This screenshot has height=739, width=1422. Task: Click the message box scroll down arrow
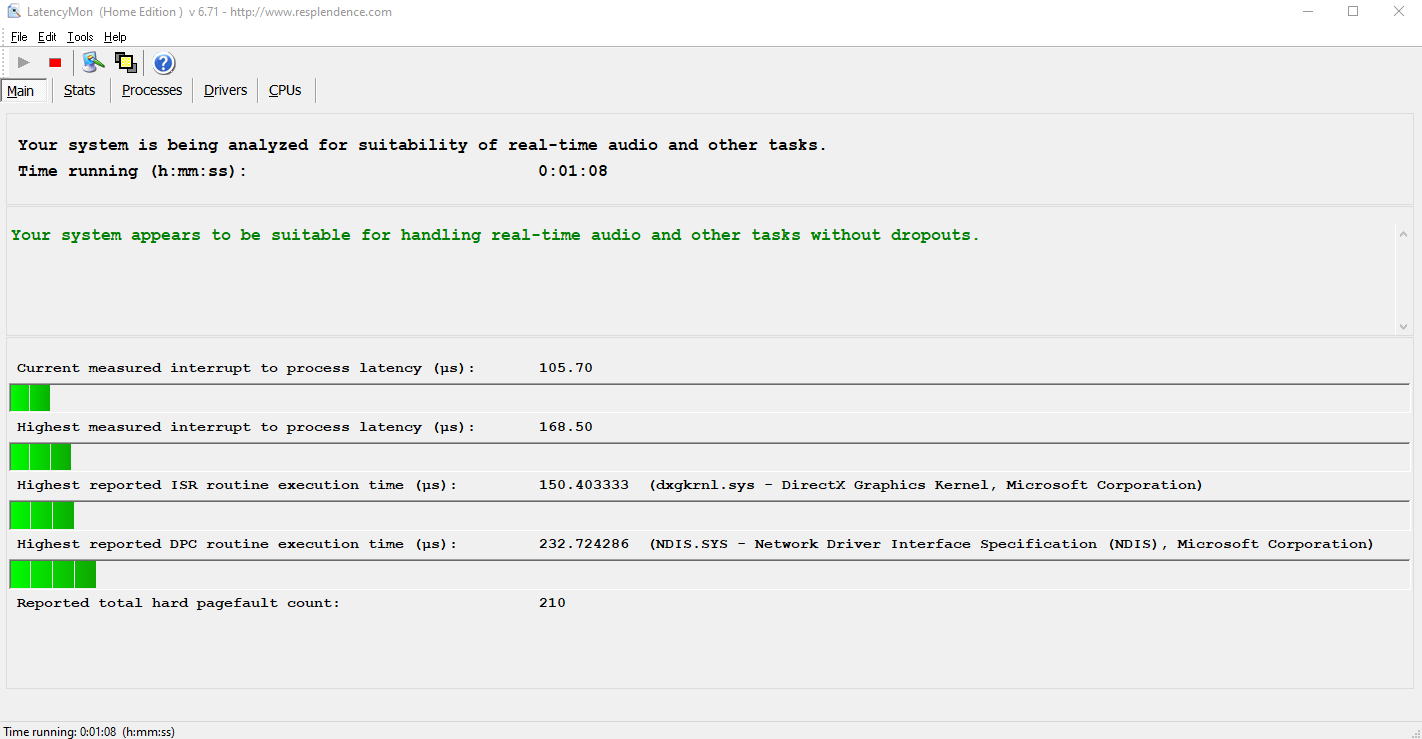click(x=1403, y=326)
